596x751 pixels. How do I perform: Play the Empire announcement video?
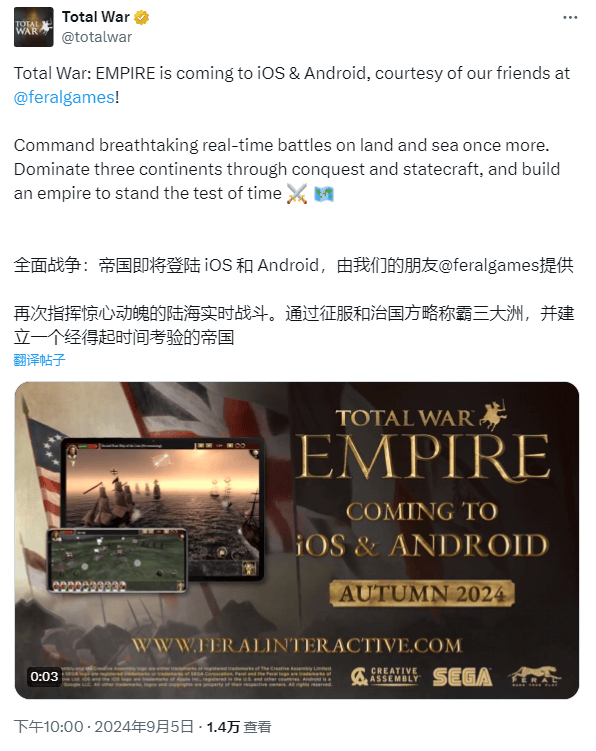point(297,540)
